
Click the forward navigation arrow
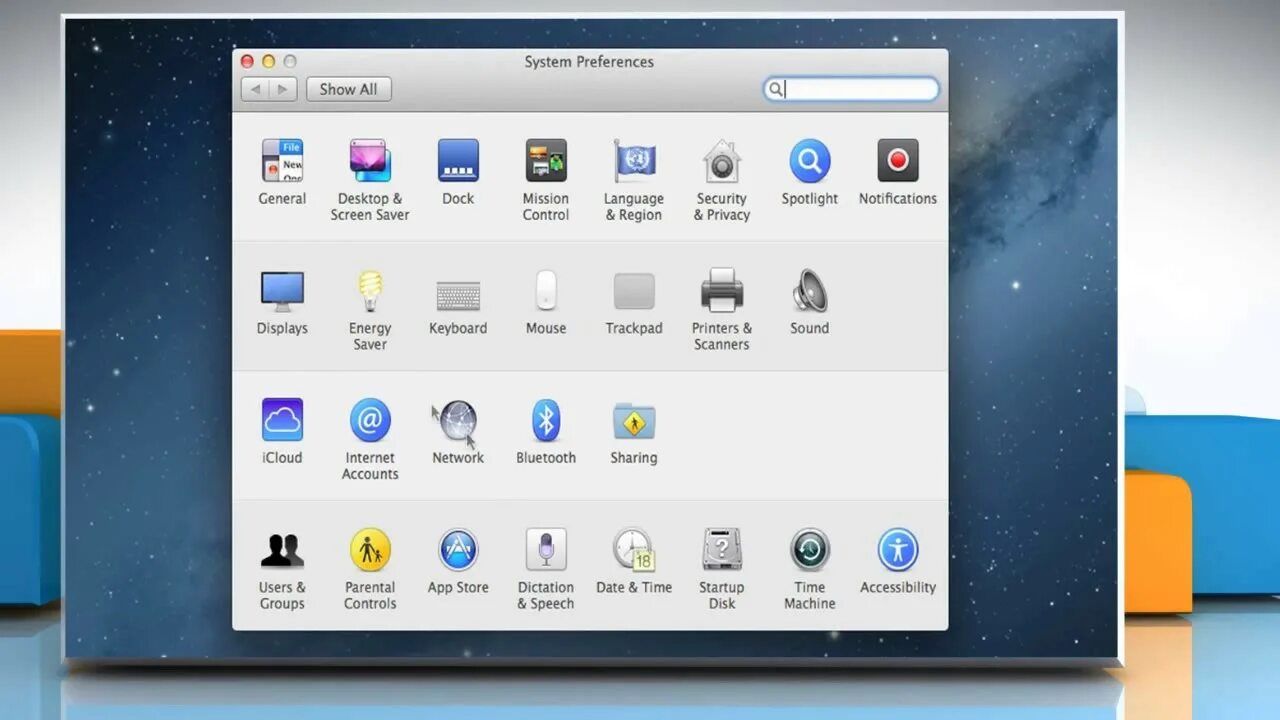click(283, 89)
